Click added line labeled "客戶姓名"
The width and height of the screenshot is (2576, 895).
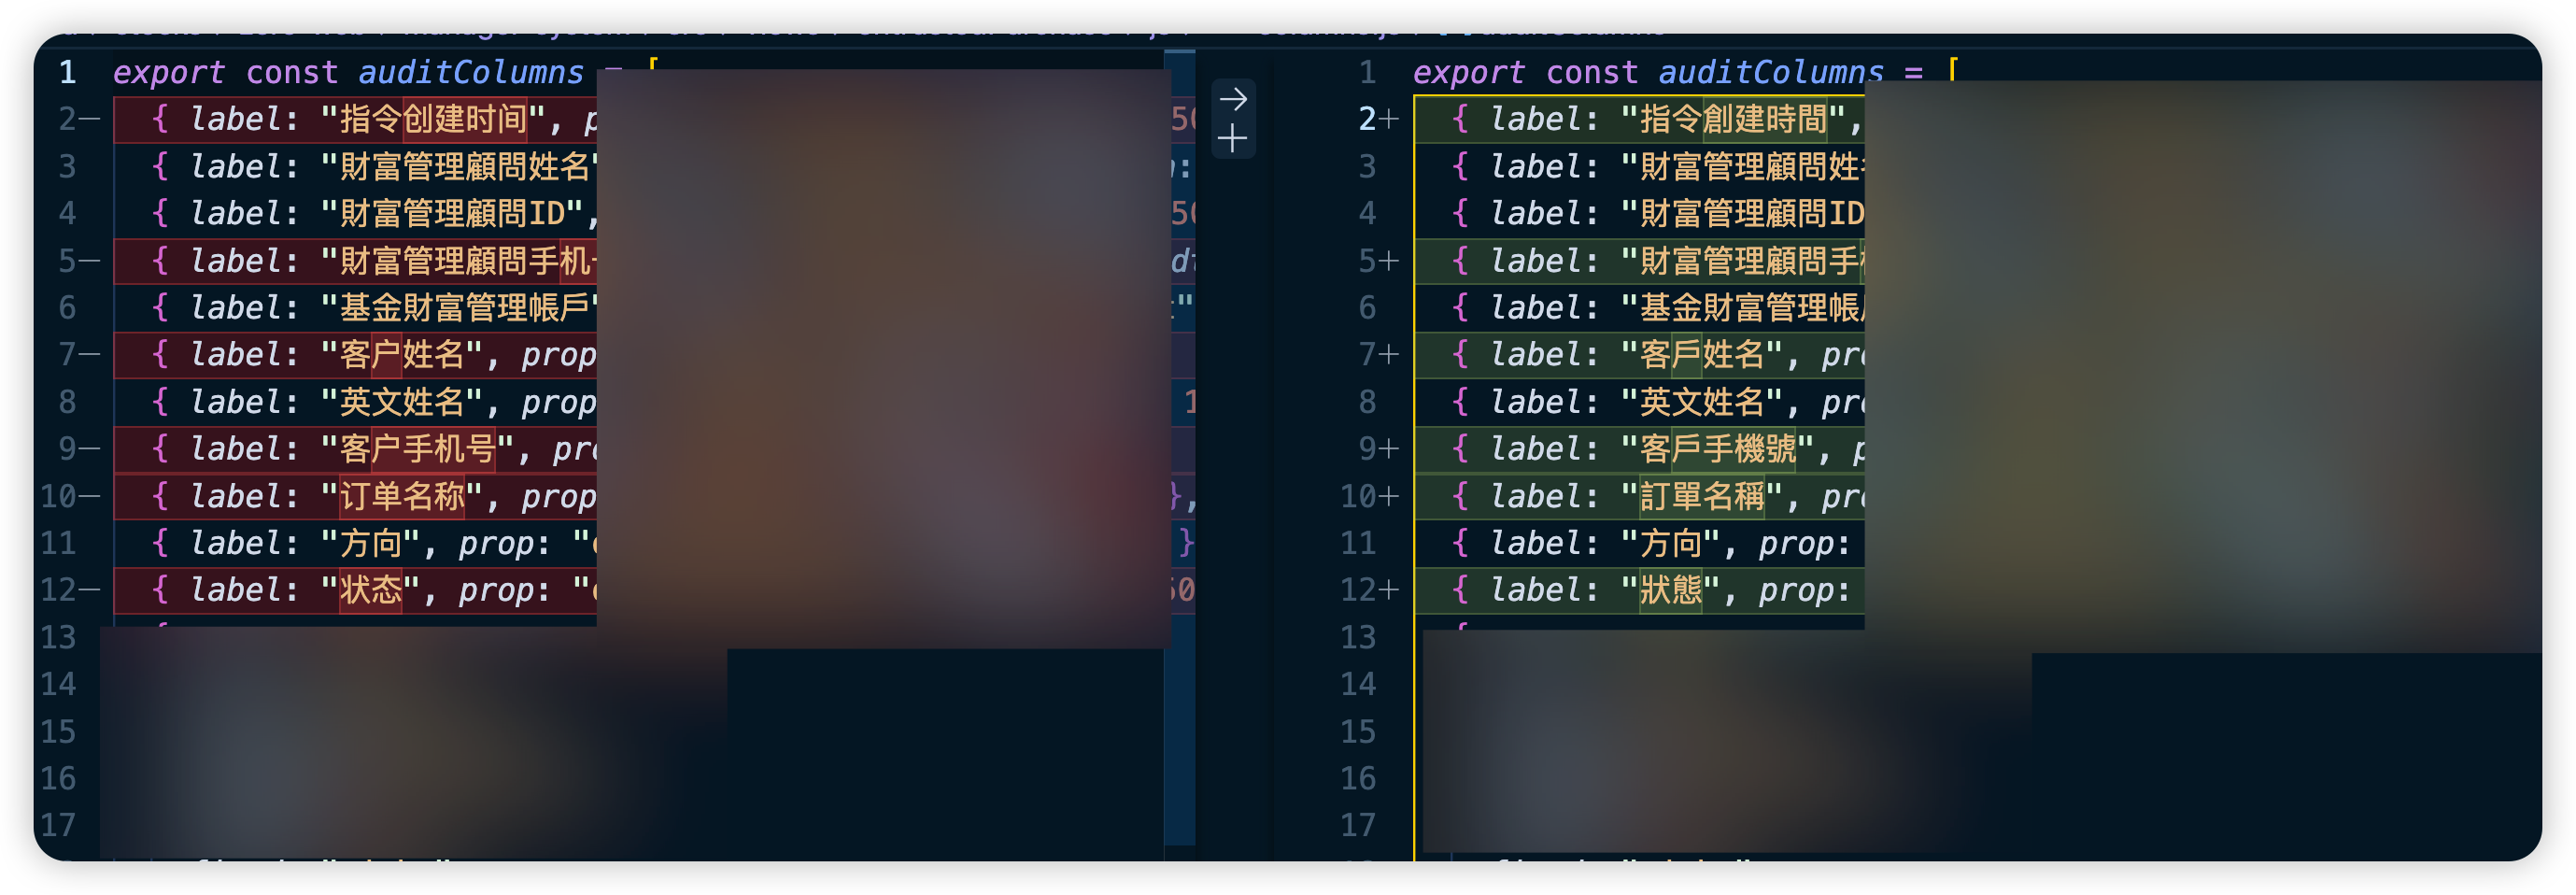coord(1640,354)
